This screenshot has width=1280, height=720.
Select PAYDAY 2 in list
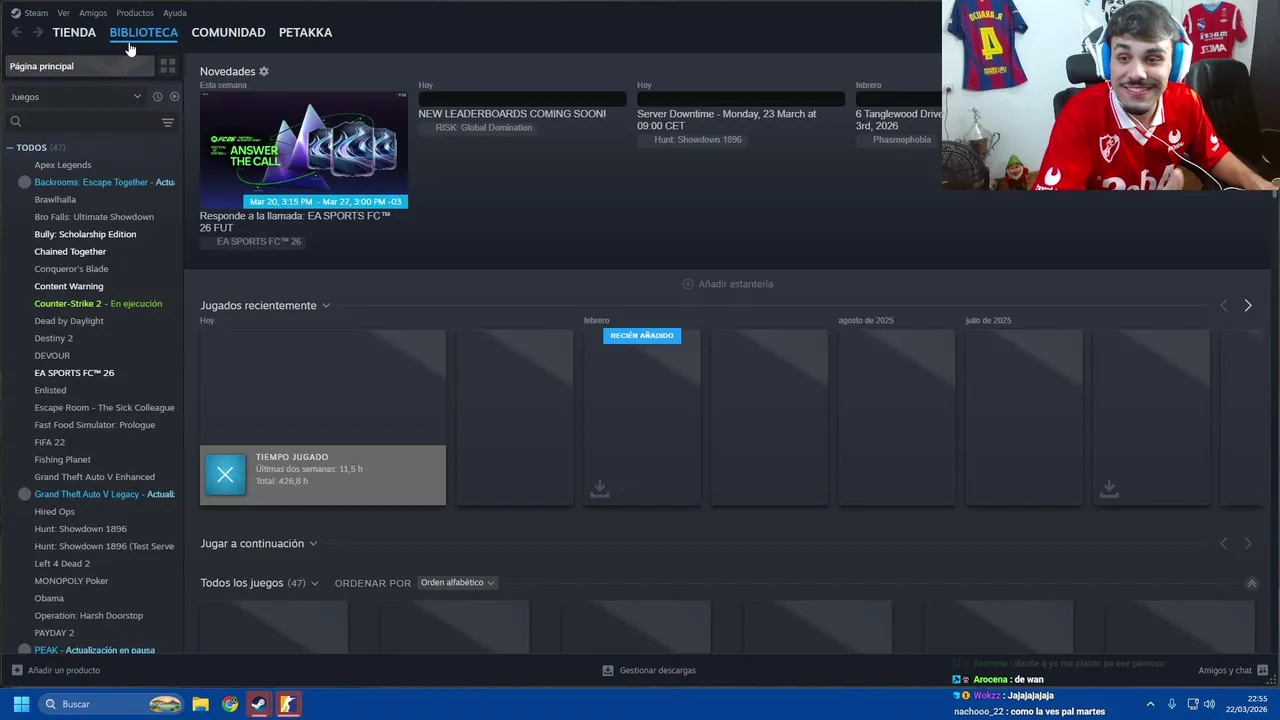[x=54, y=633]
